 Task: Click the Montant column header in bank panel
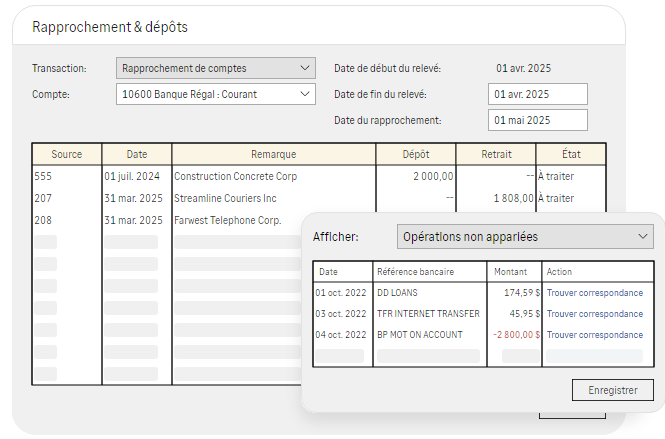(510, 272)
